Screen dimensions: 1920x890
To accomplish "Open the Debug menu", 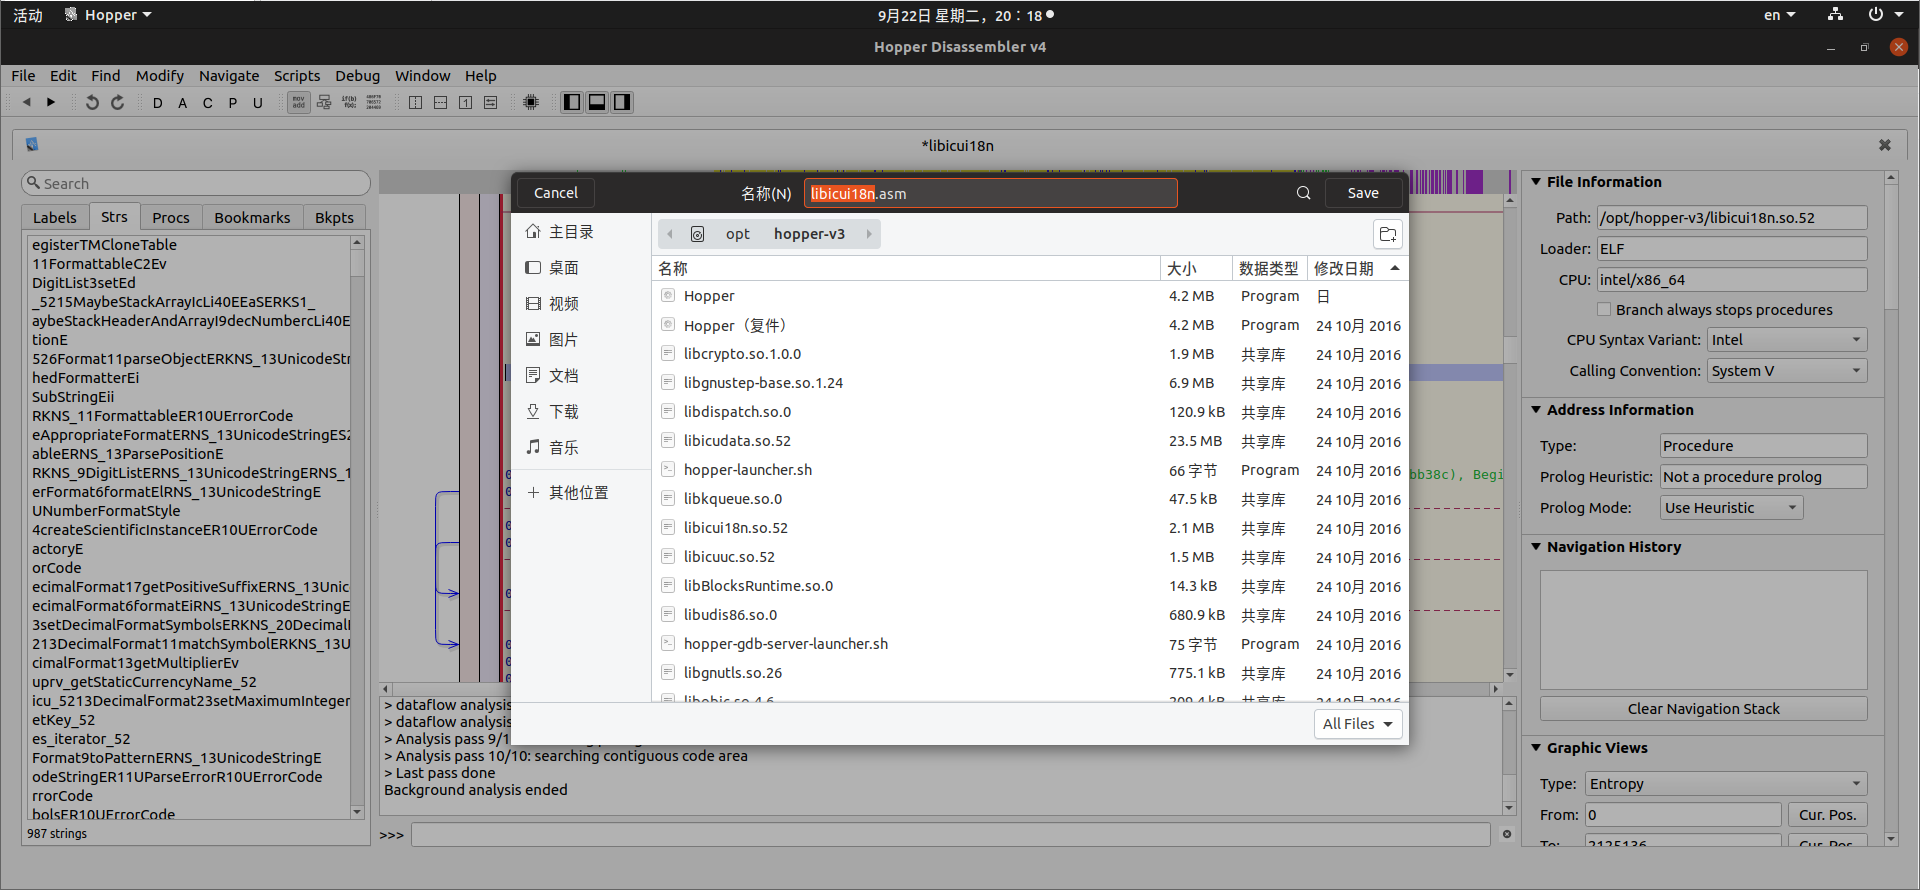I will [357, 76].
